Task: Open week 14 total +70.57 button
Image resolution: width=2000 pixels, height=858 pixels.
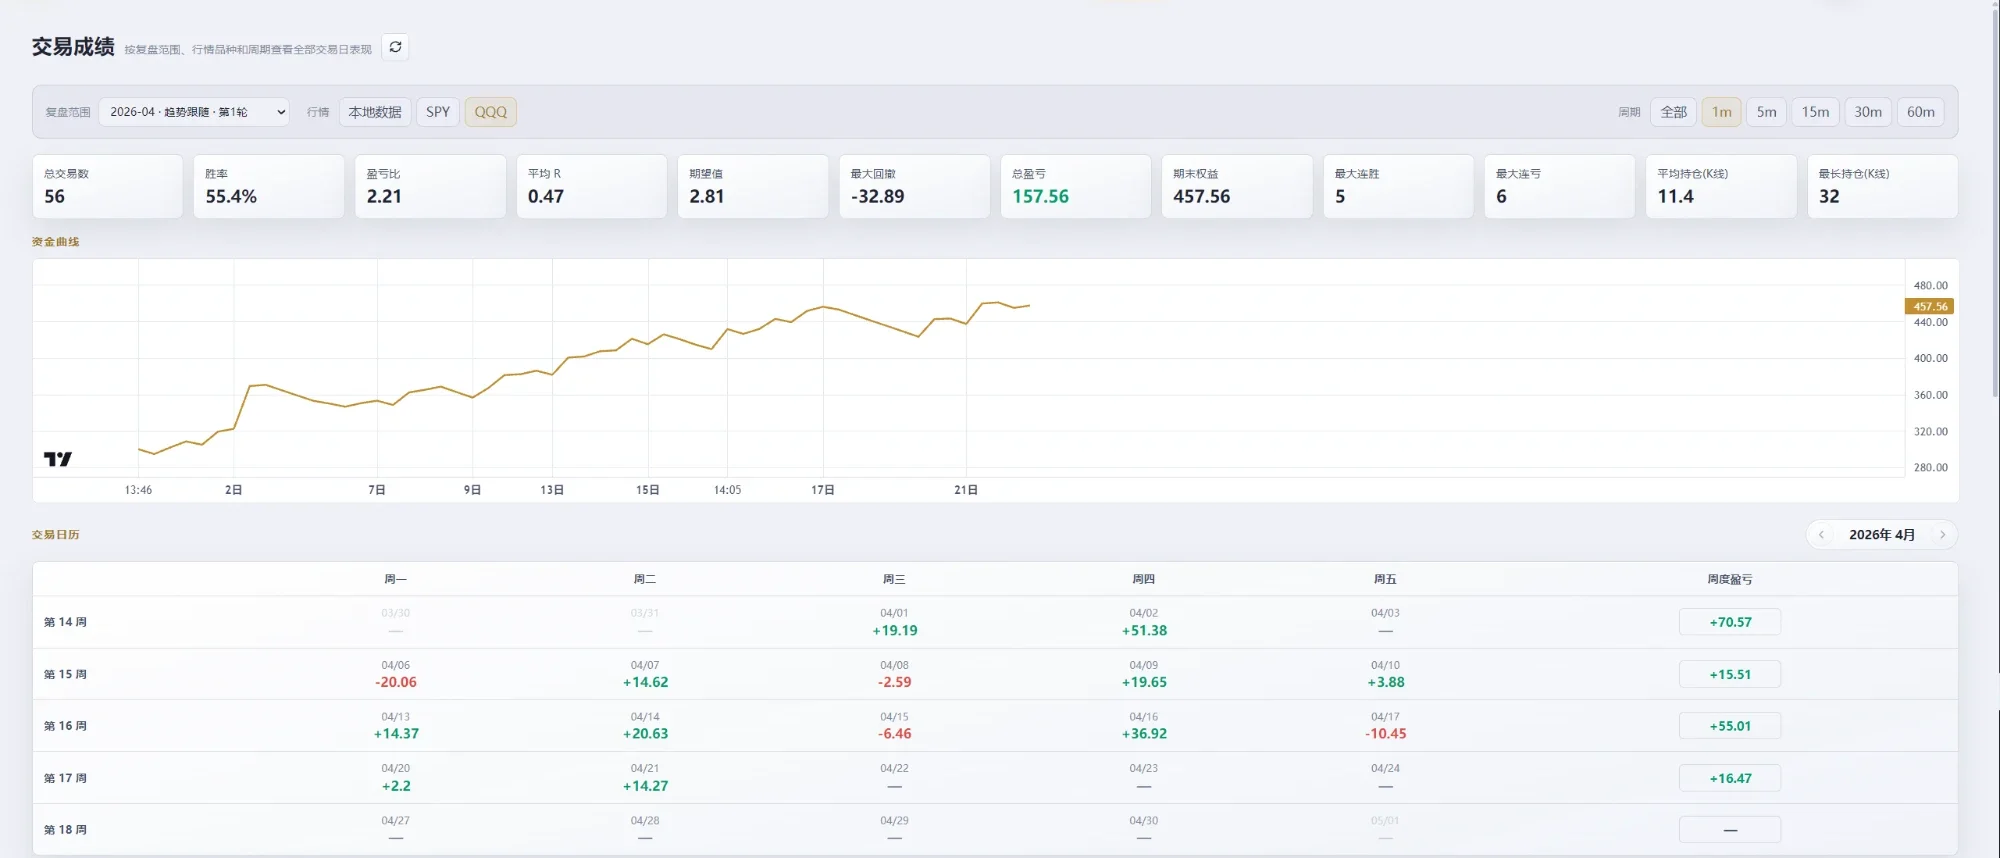Action: point(1730,622)
